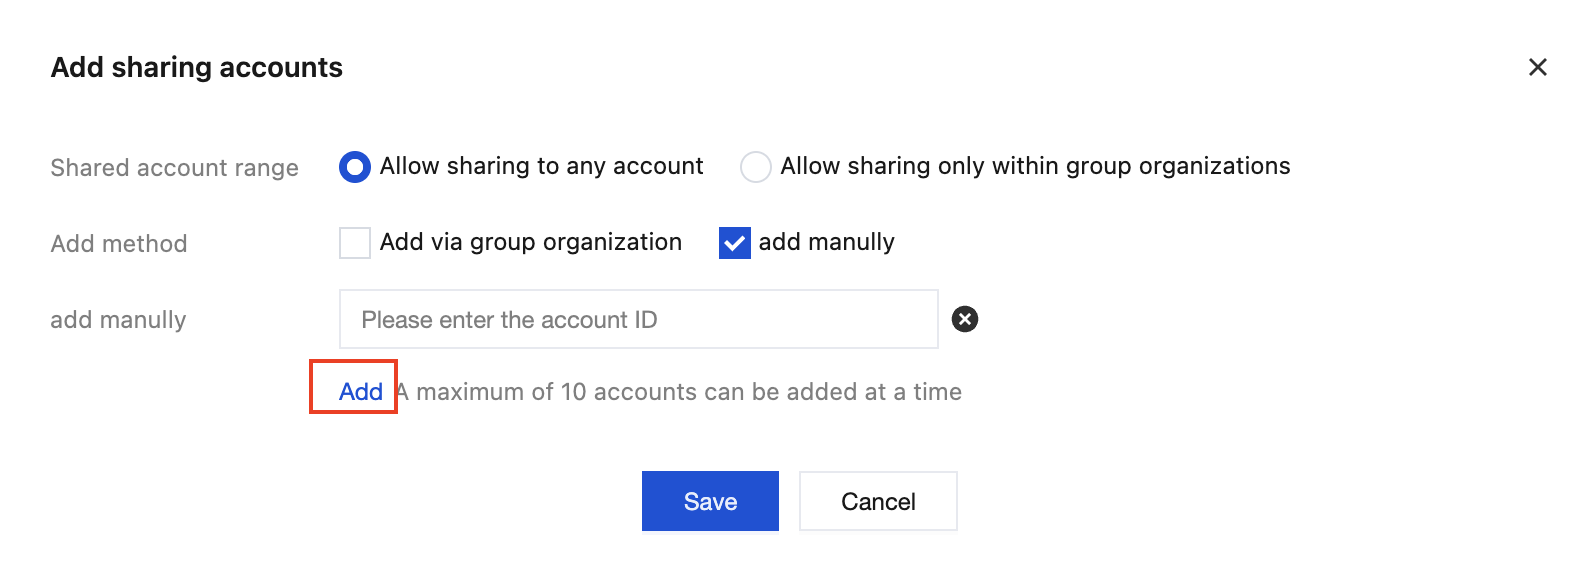1596x578 pixels.
Task: Click the "Add via group organization" label text
Action: 530,242
